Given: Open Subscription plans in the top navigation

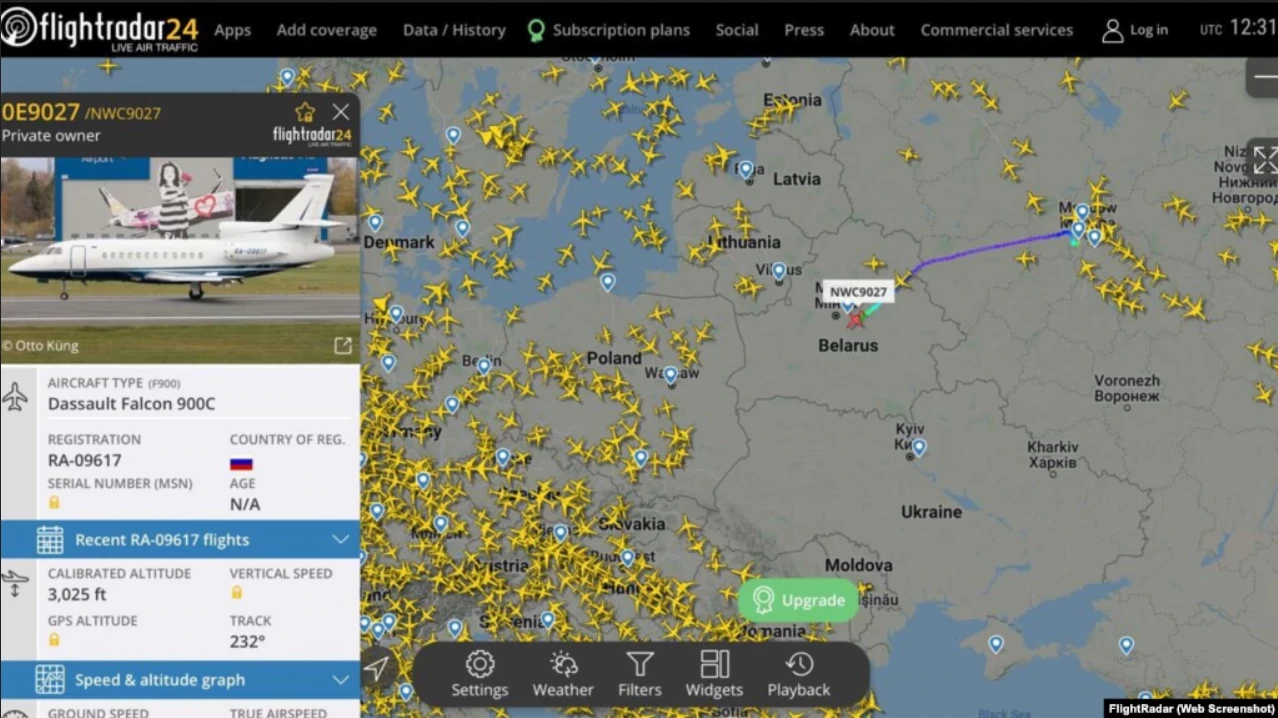Looking at the screenshot, I should point(609,30).
